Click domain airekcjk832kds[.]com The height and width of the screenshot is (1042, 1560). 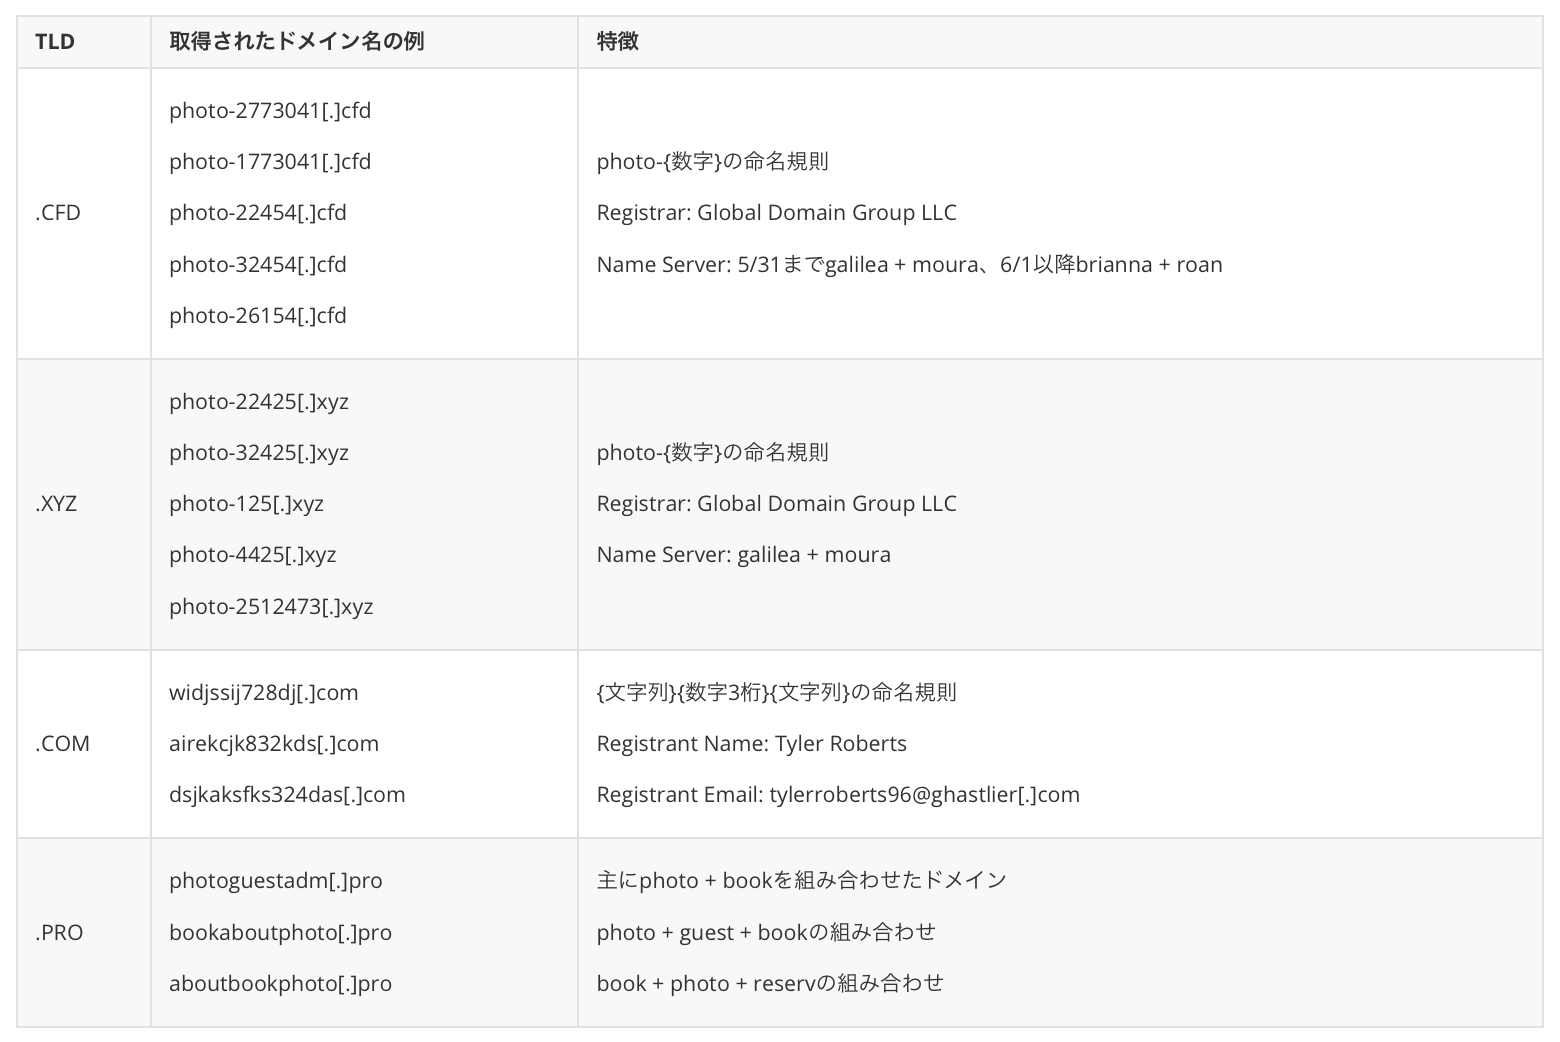[274, 744]
